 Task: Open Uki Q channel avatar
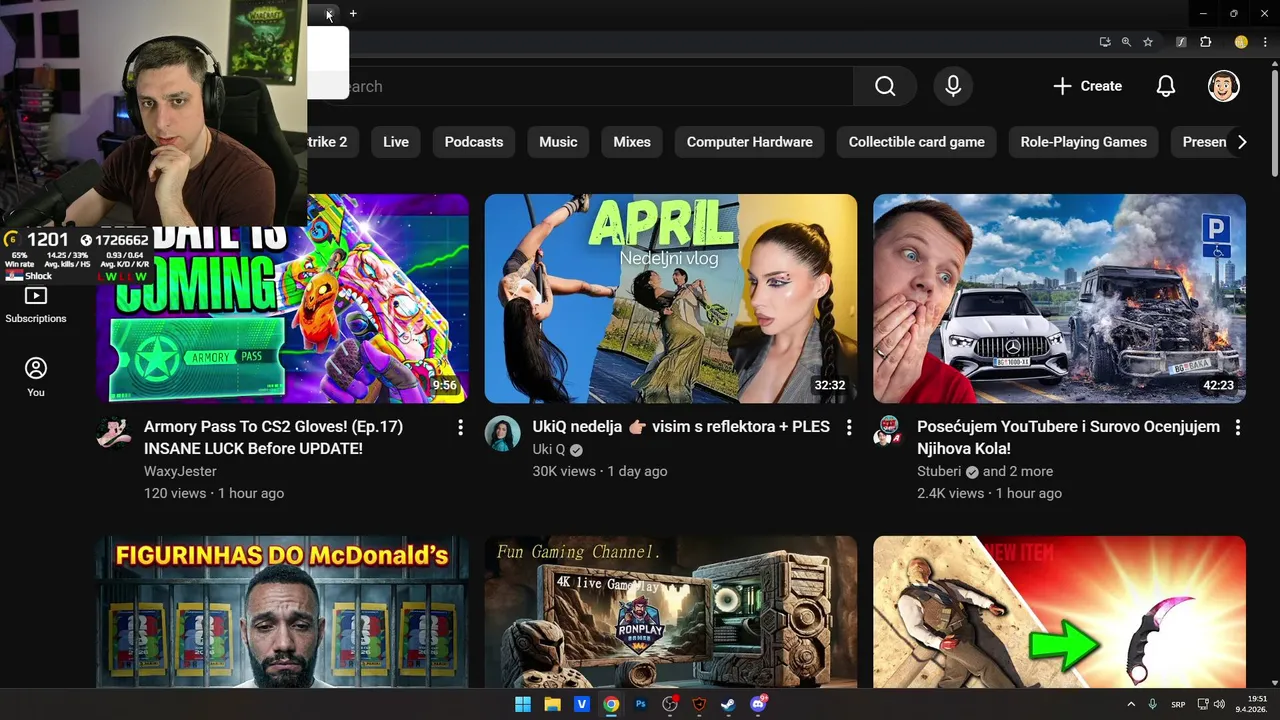tap(502, 434)
